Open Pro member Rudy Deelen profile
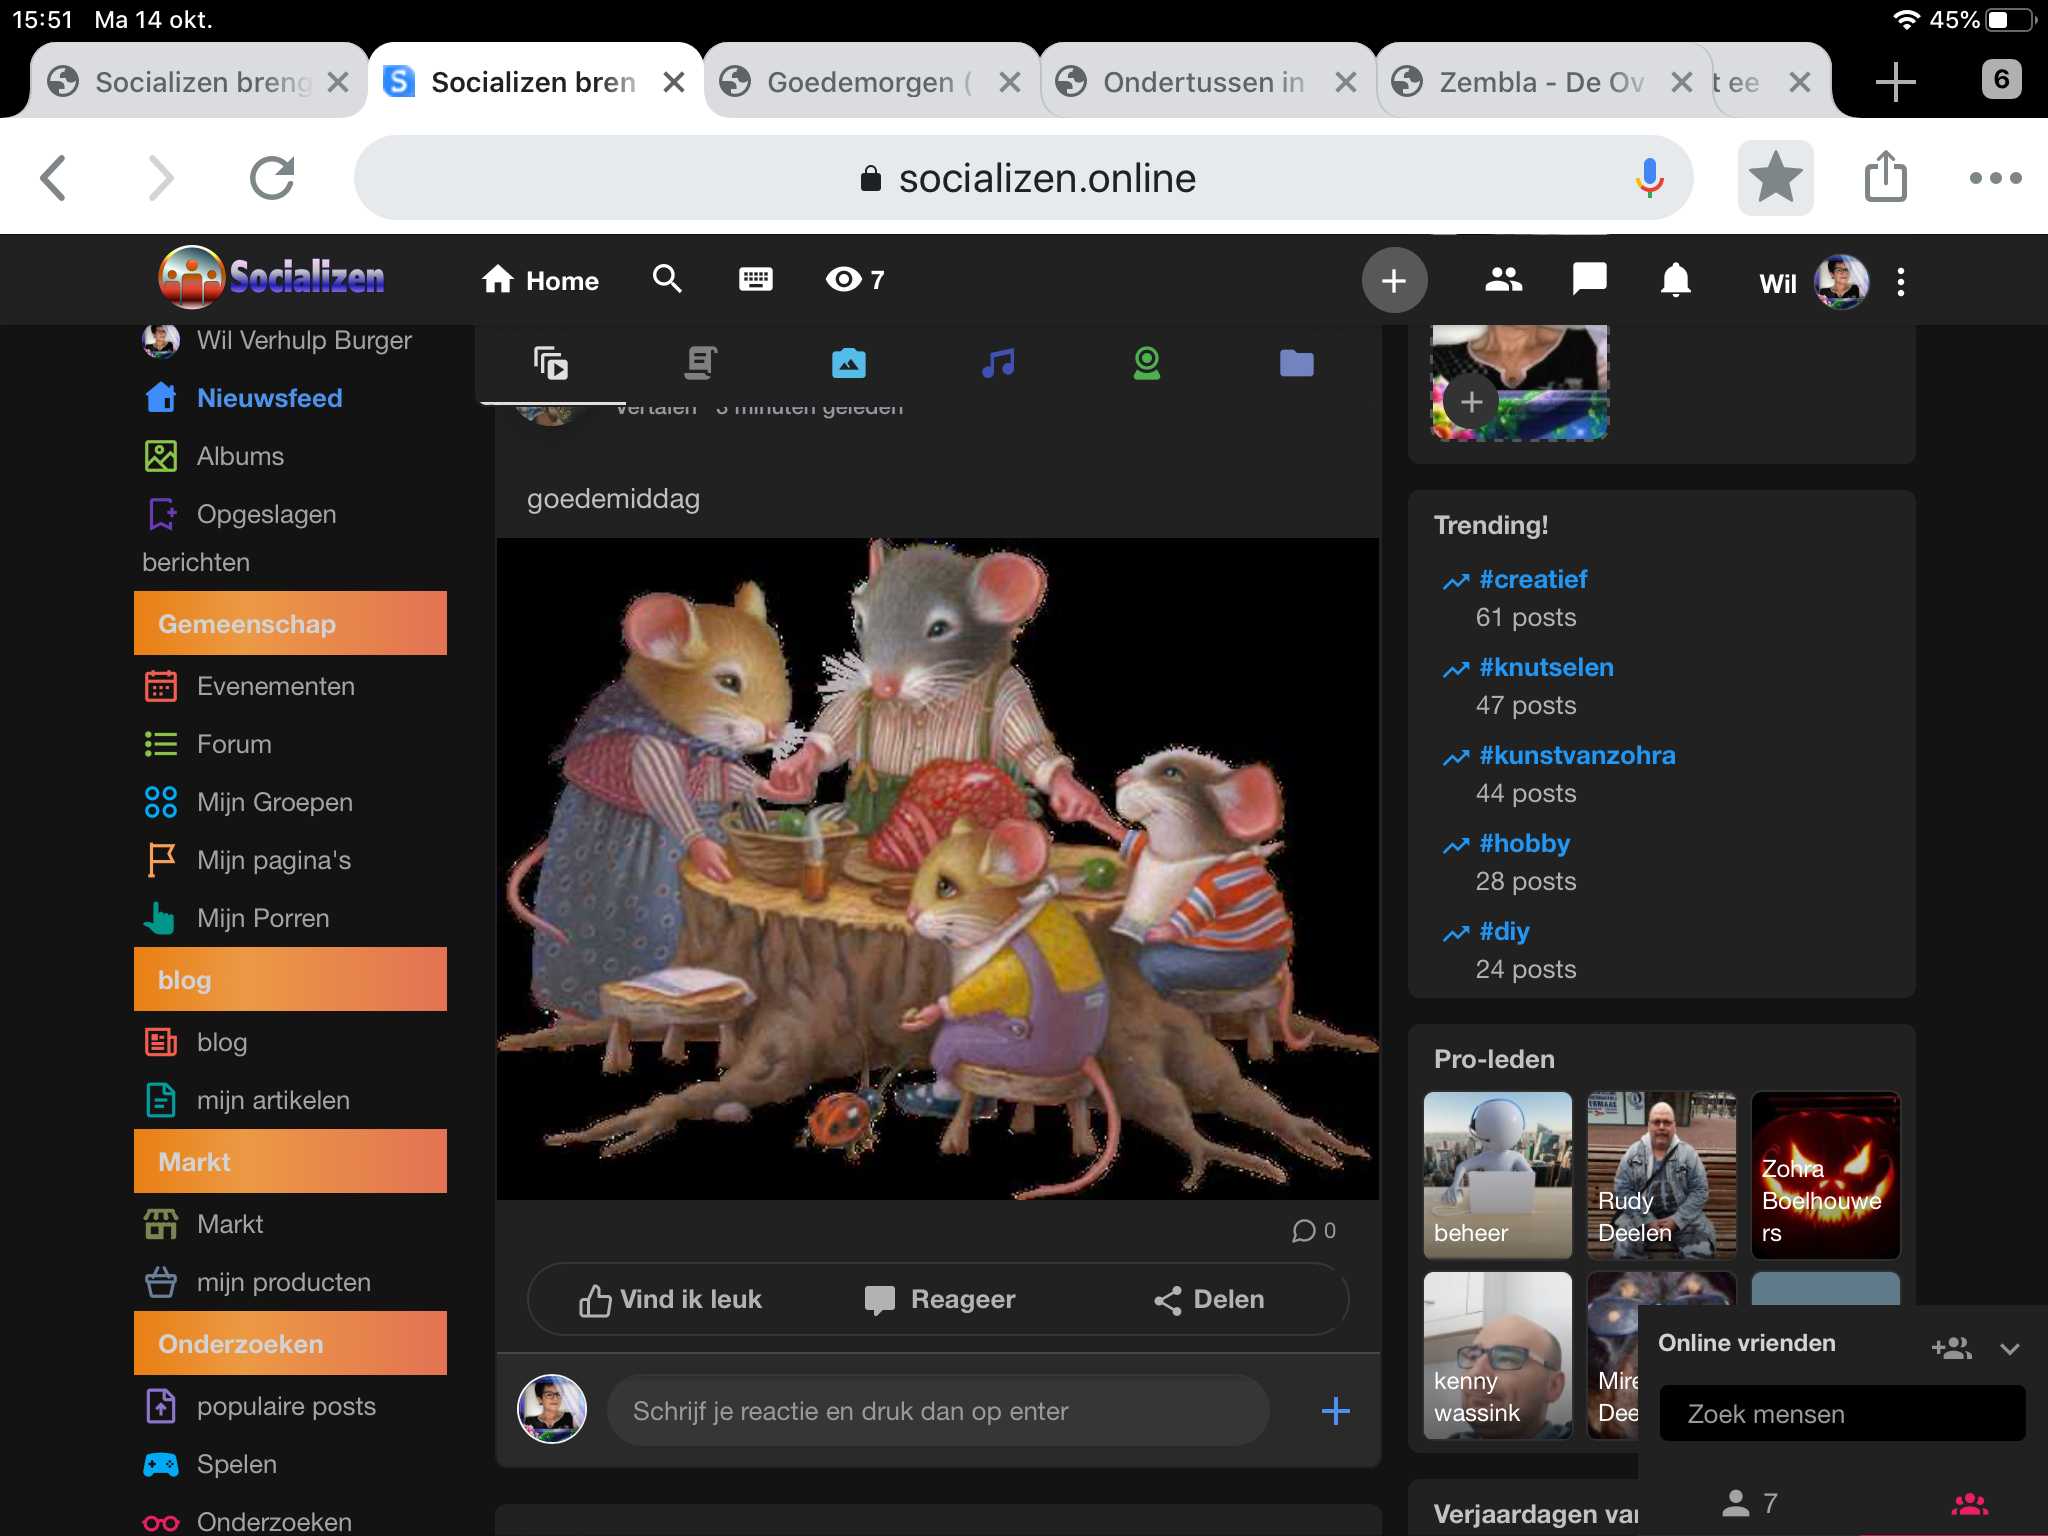 coord(1662,1175)
